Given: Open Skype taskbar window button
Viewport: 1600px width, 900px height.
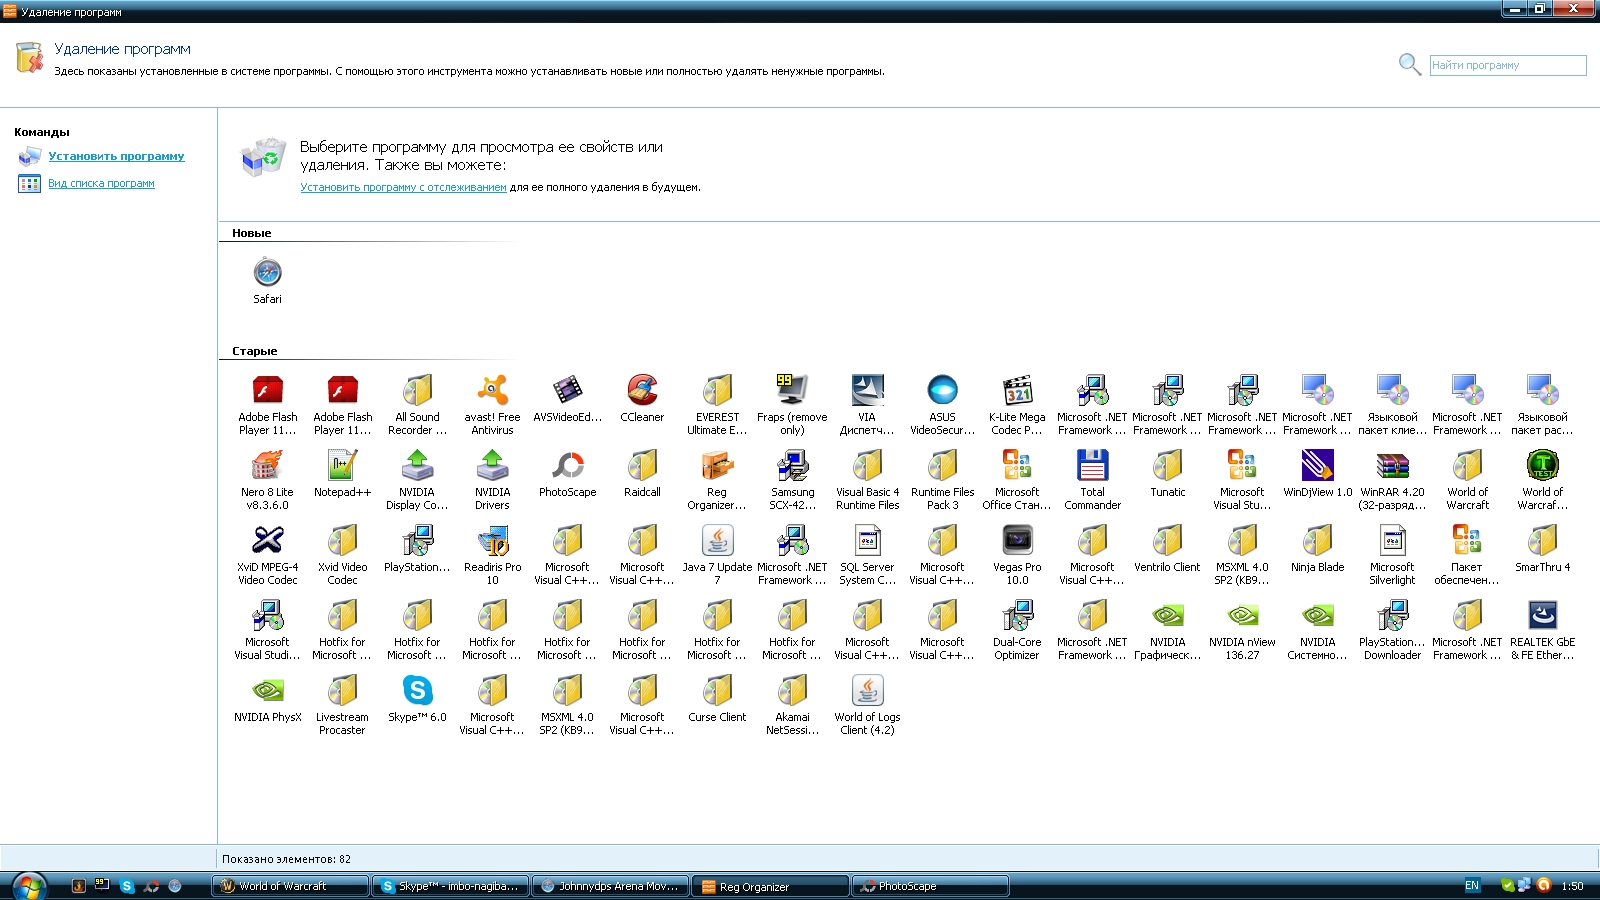Looking at the screenshot, I should (x=450, y=886).
